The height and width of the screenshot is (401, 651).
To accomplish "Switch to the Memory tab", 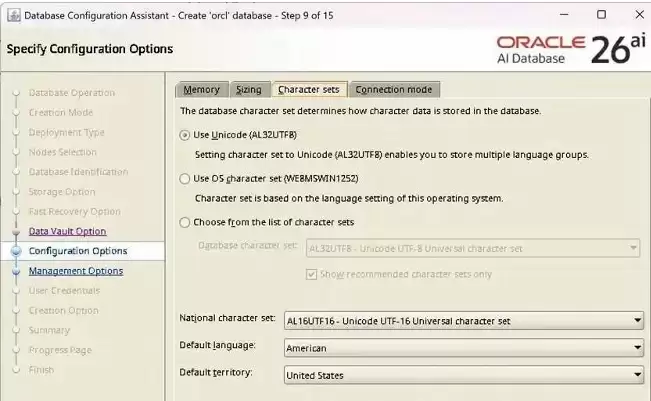I will point(202,90).
